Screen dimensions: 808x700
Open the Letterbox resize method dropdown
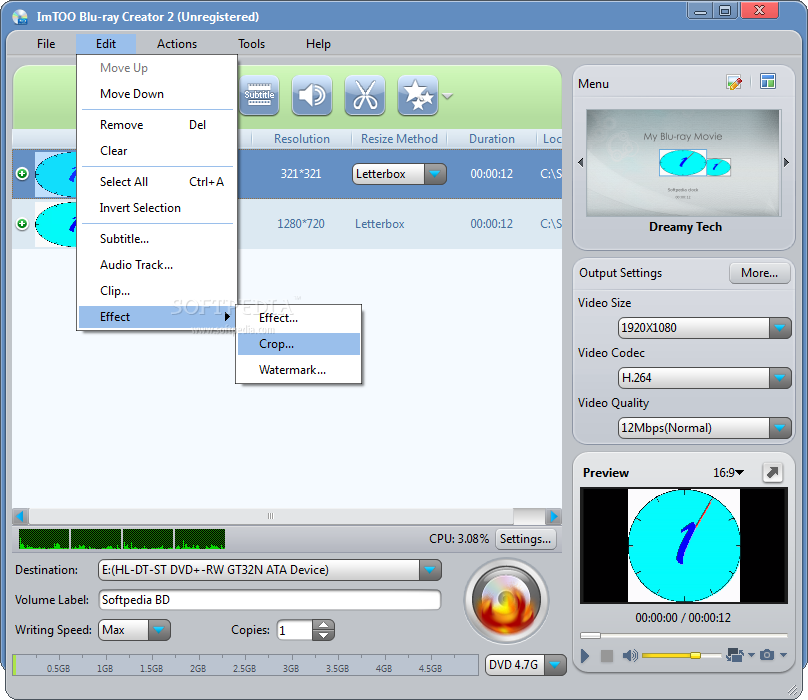point(435,174)
